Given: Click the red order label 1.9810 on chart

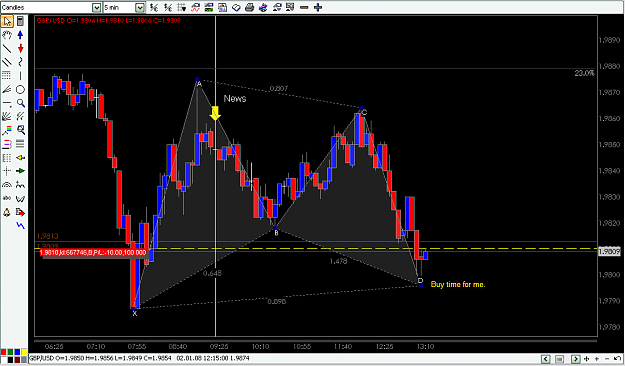Looking at the screenshot, I should point(94,252).
